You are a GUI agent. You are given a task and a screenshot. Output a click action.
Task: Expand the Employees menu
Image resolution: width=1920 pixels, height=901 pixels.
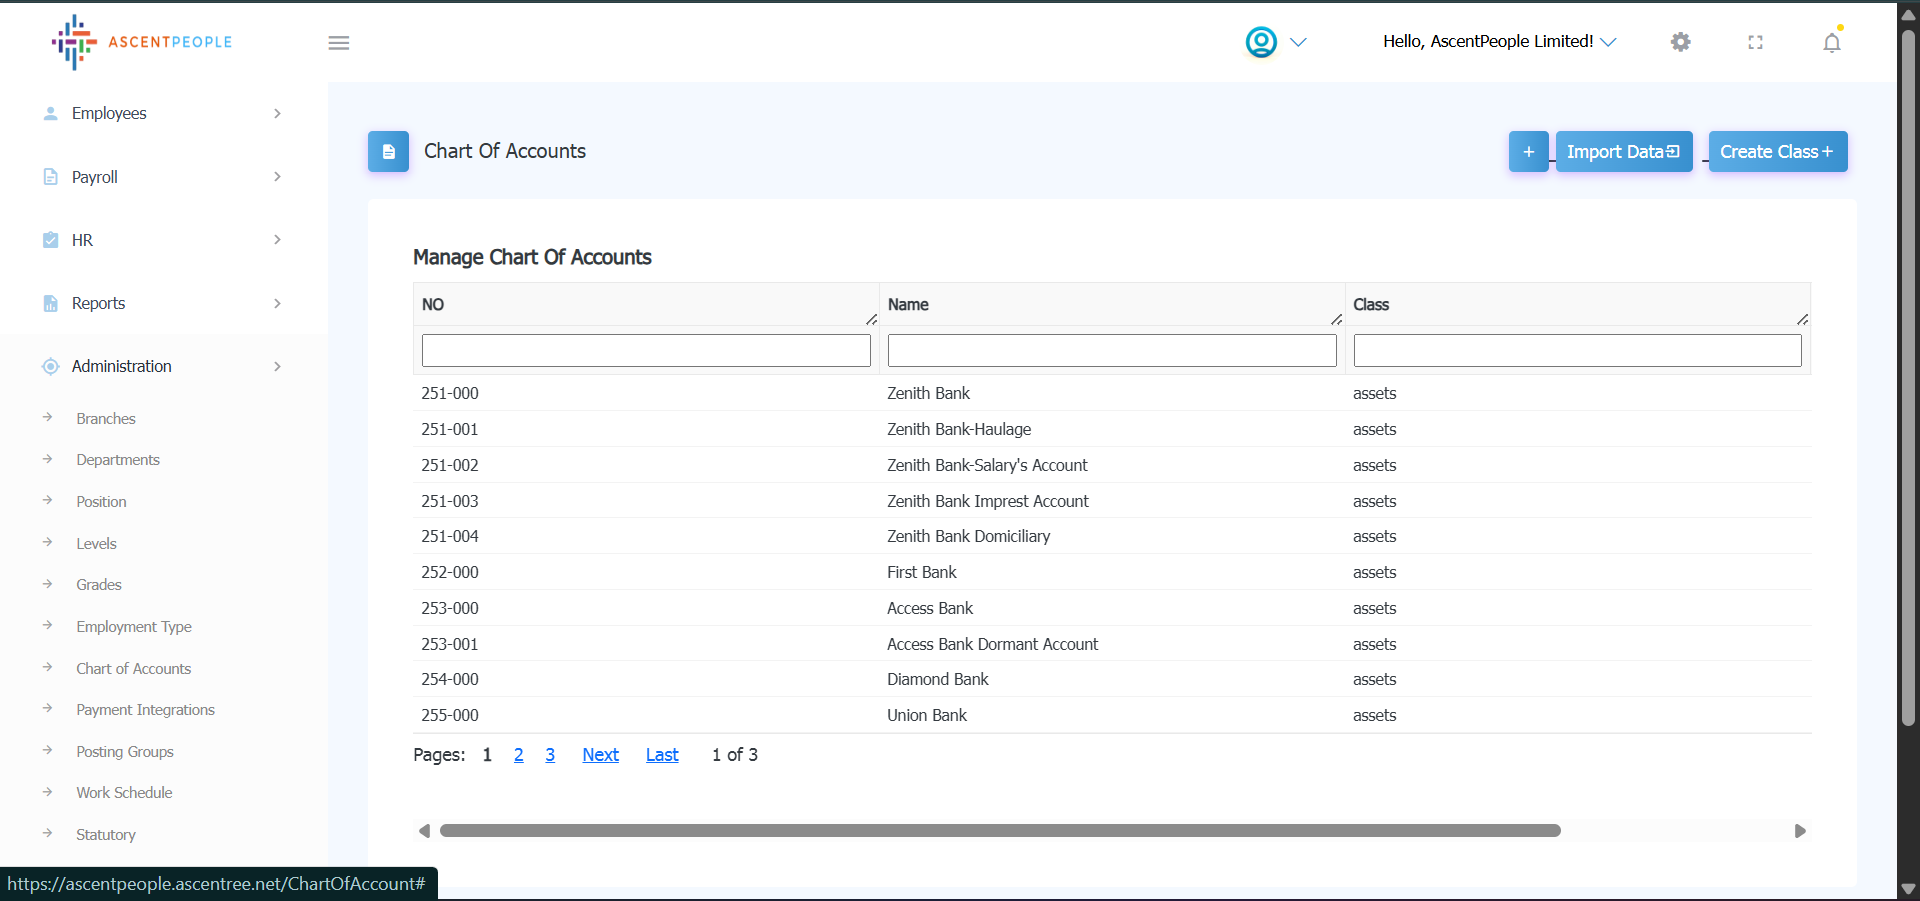pyautogui.click(x=160, y=114)
